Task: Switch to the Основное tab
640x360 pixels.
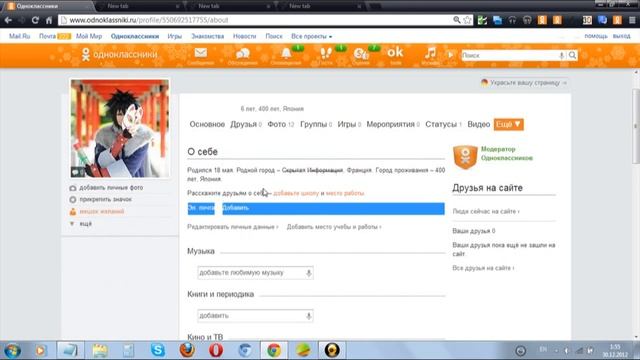Action: pos(207,124)
